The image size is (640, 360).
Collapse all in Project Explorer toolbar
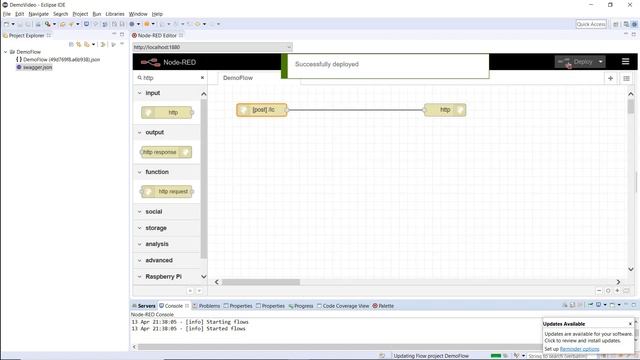[x=71, y=44]
